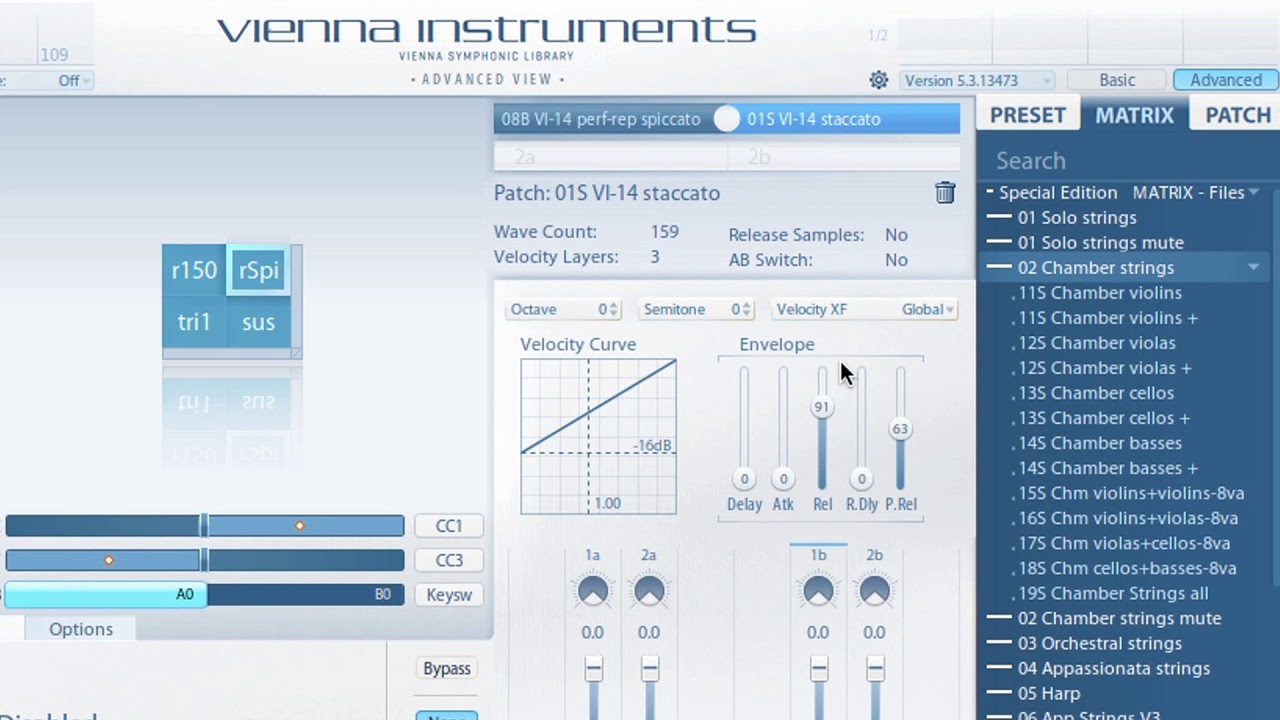Screen dimensions: 1280x720
Task: Switch to the PRESET tab
Action: click(x=1028, y=115)
